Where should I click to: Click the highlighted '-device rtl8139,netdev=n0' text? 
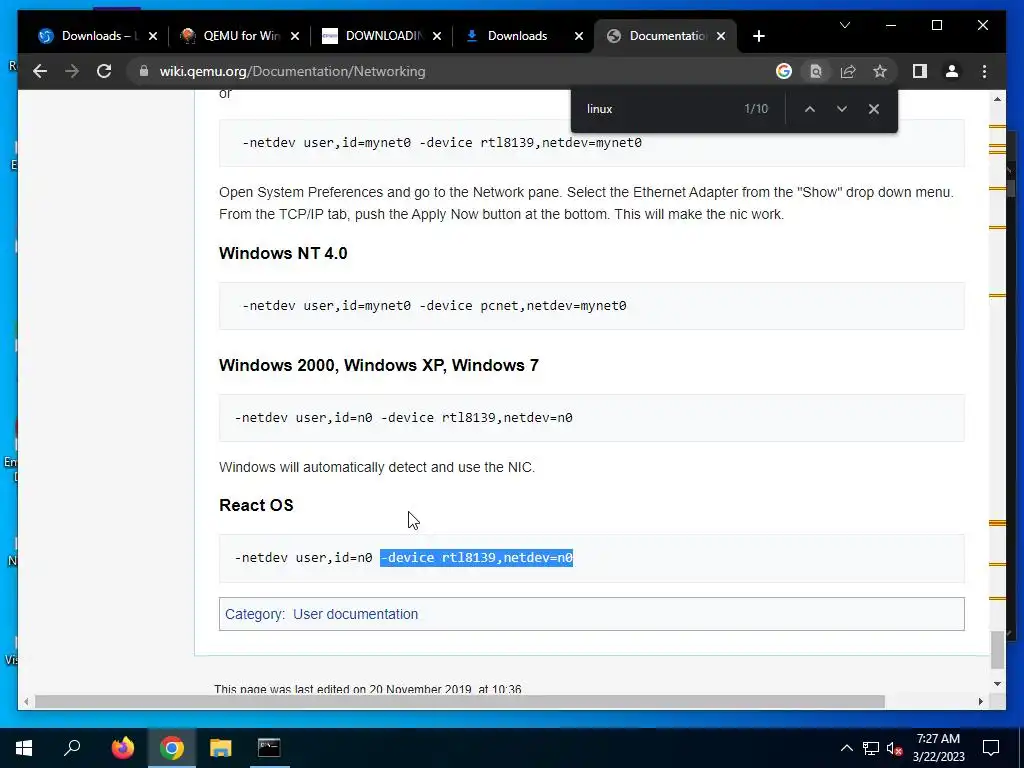477,558
